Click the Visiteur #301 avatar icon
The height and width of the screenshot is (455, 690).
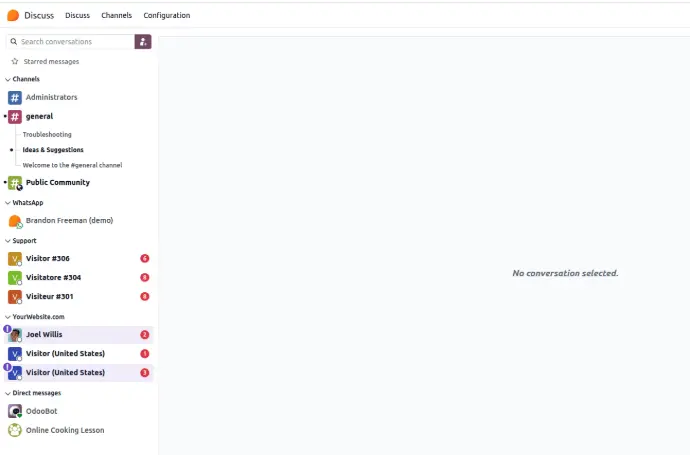pos(15,297)
